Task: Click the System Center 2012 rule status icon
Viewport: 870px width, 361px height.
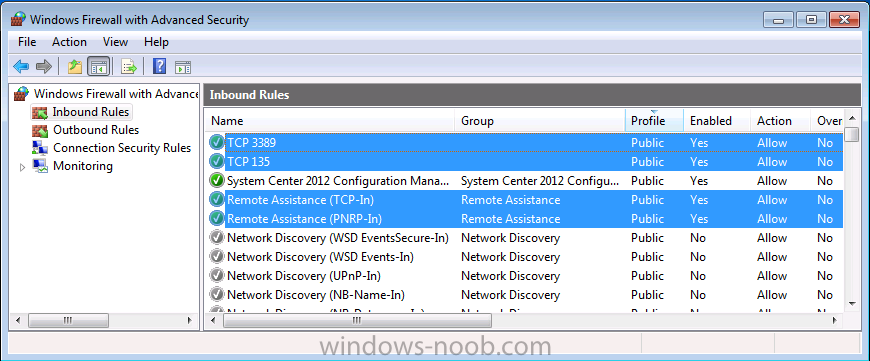Action: coord(216,181)
